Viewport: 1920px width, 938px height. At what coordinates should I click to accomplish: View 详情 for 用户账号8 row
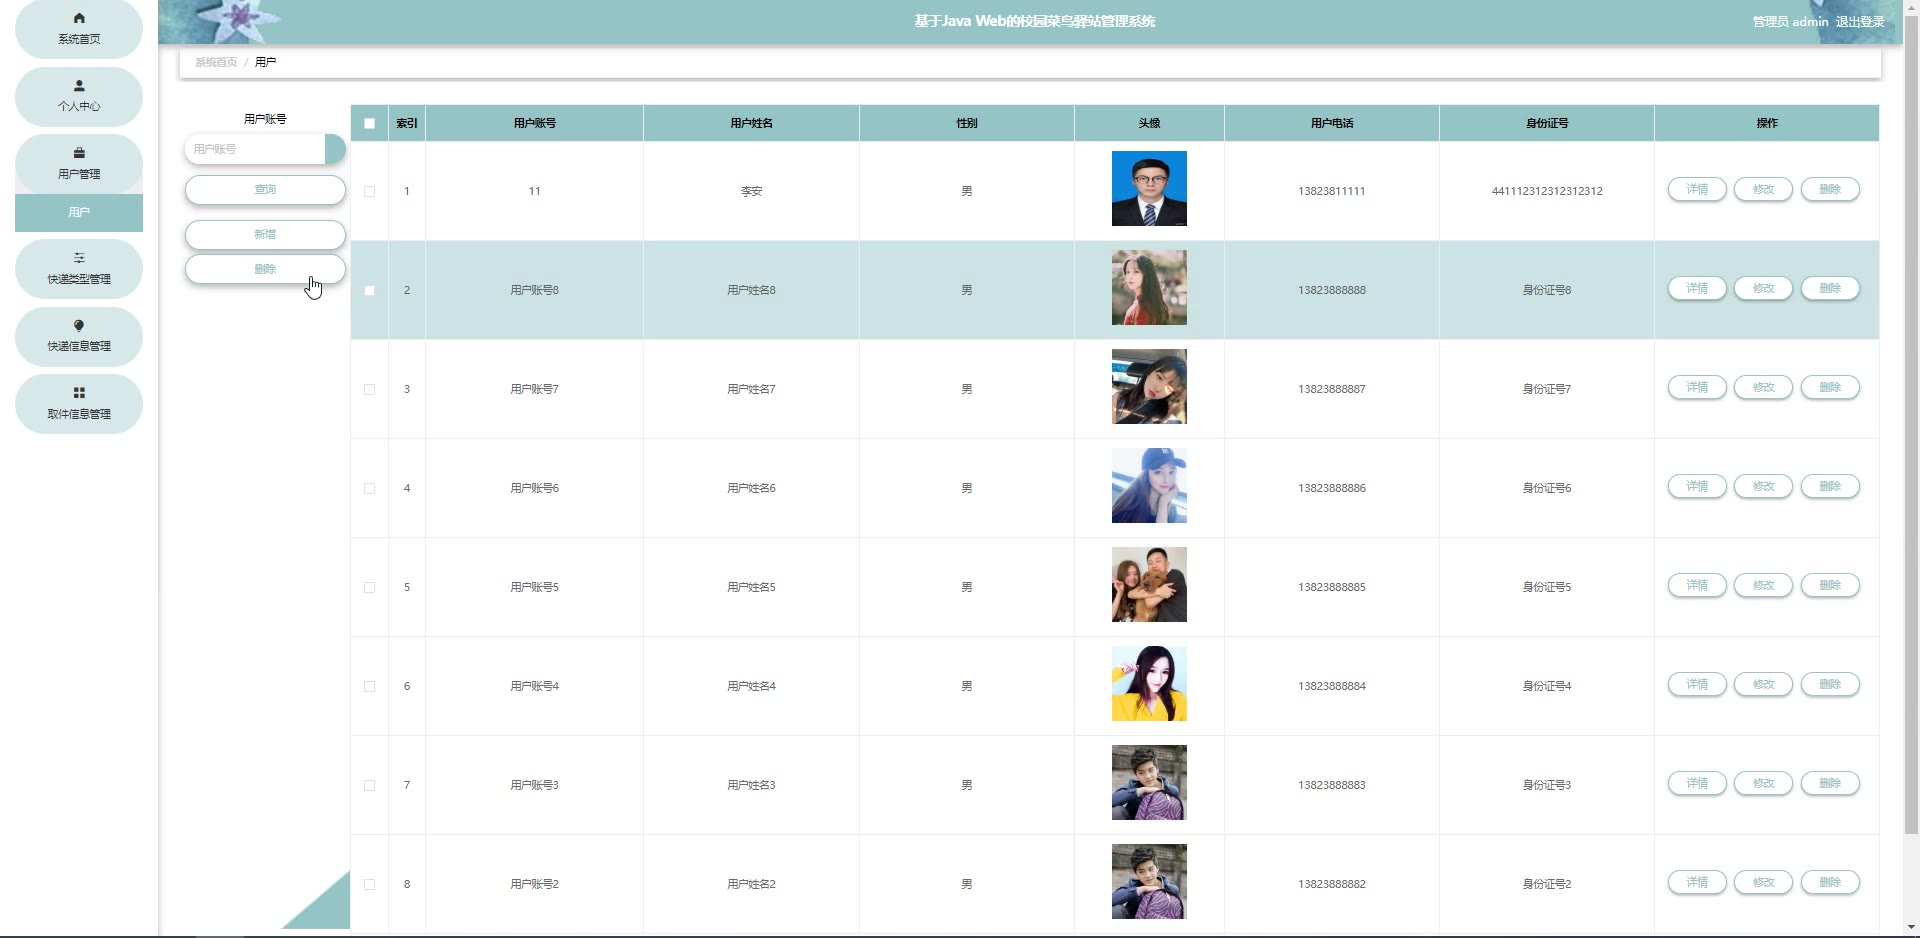[1697, 288]
